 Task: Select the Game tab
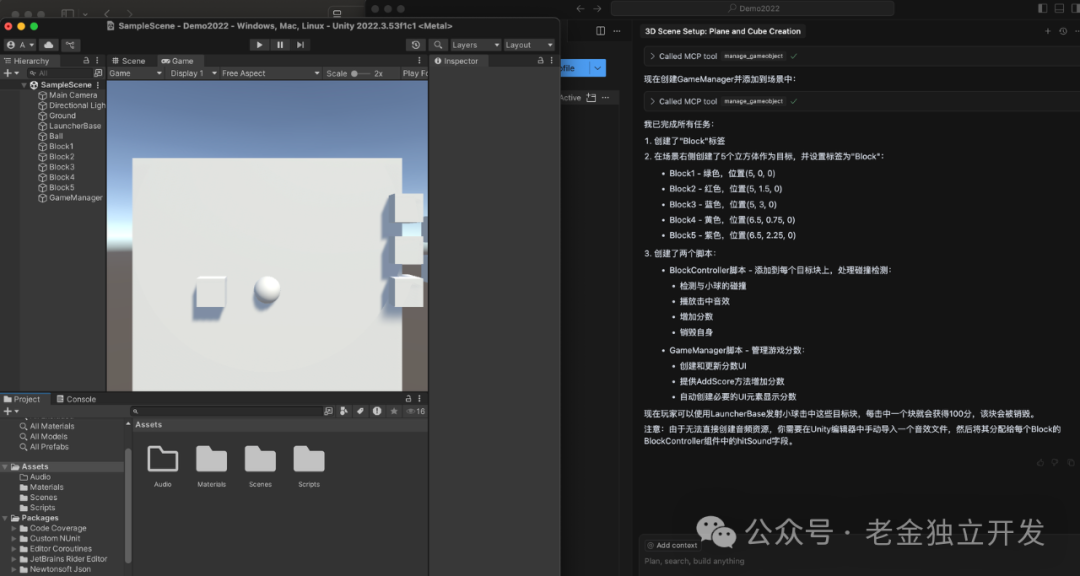[x=178, y=61]
